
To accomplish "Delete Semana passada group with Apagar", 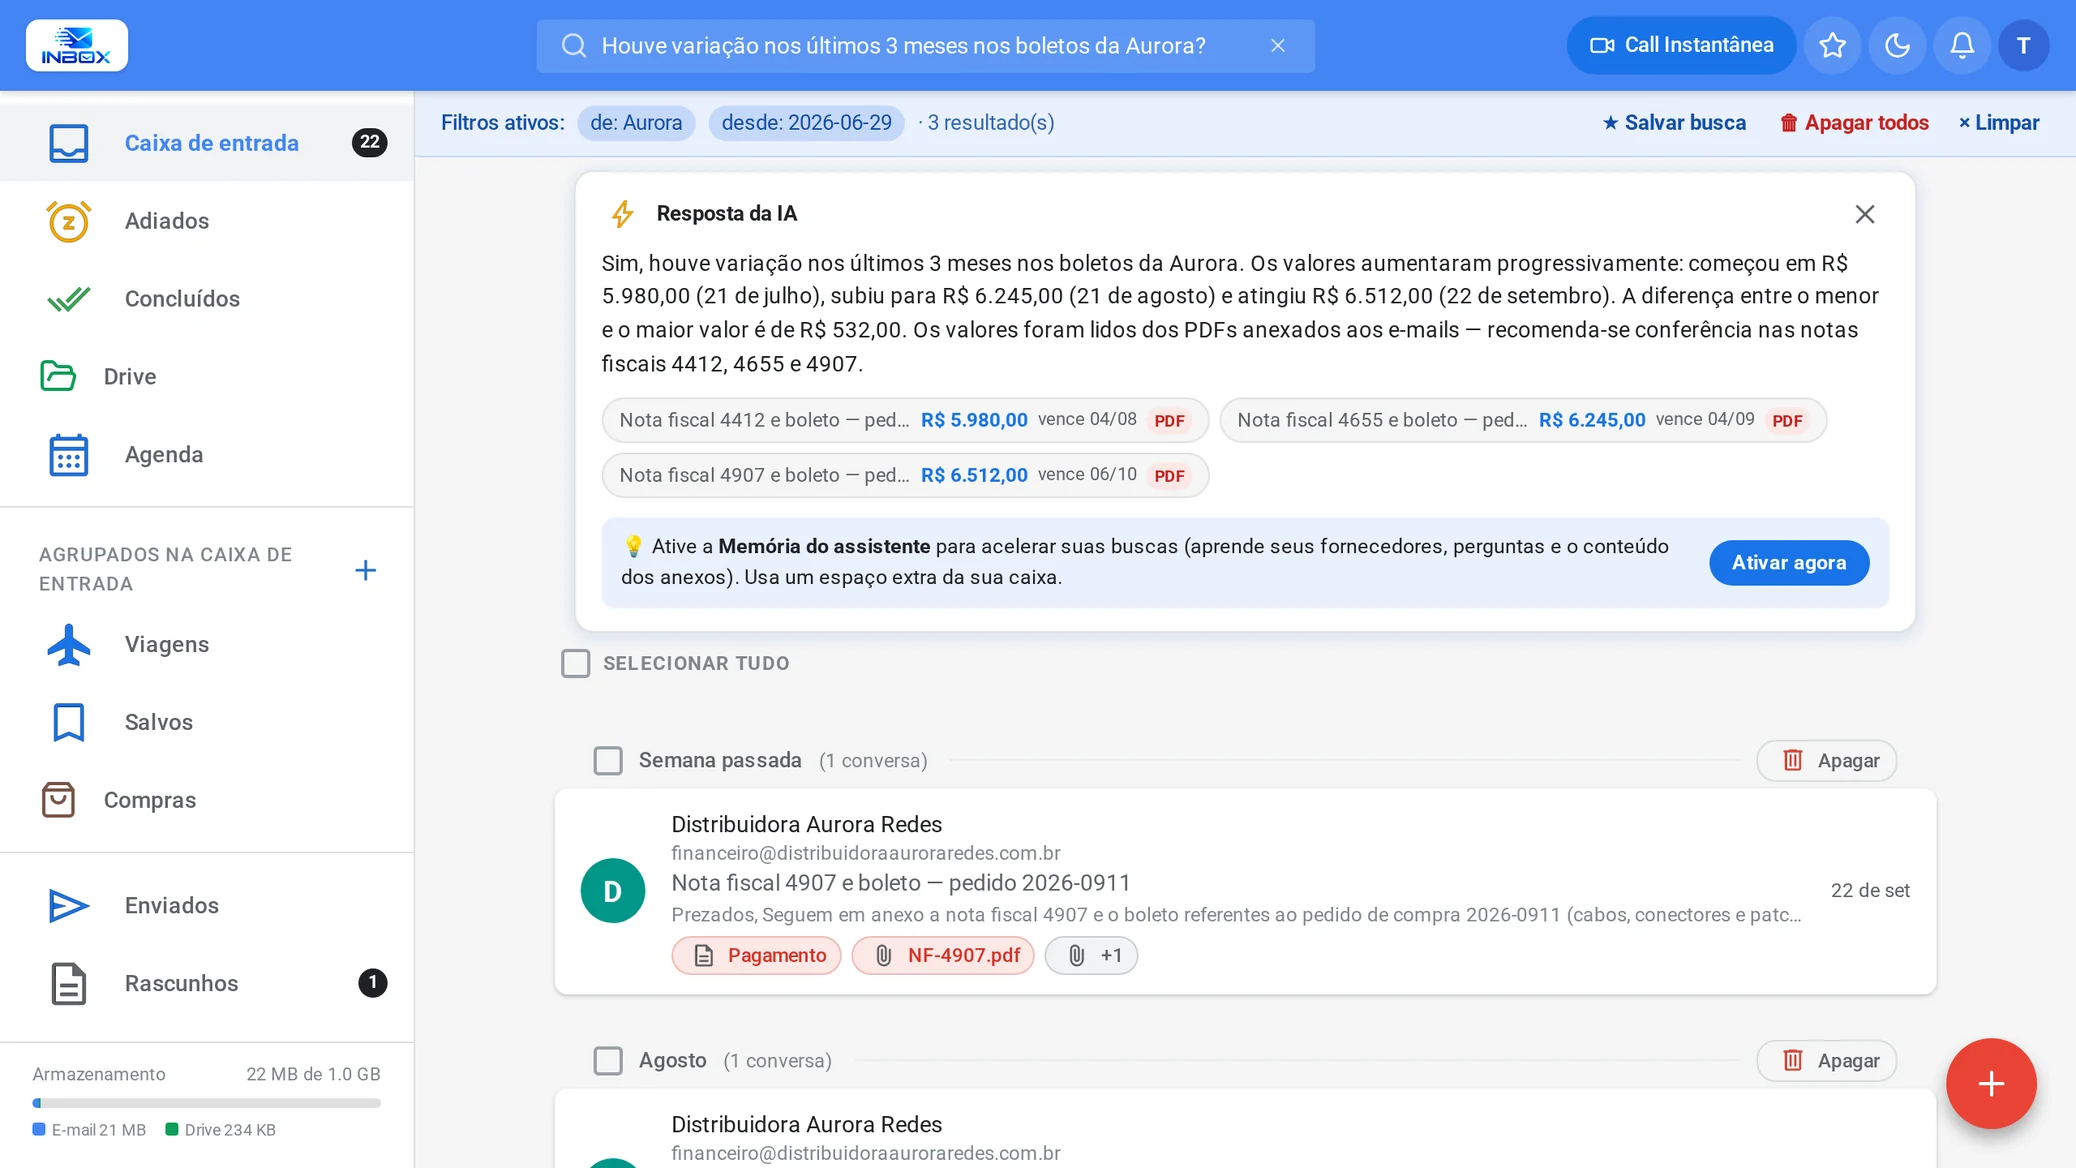I will [x=1826, y=761].
